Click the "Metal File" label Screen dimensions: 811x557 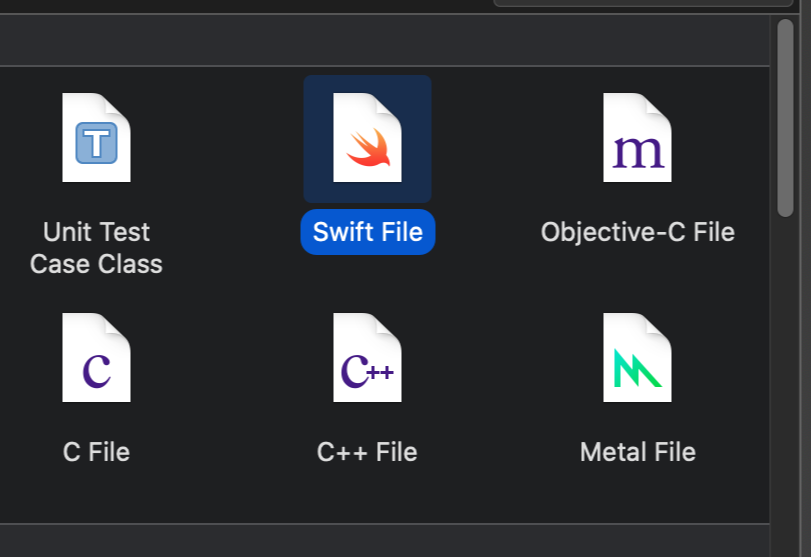638,452
